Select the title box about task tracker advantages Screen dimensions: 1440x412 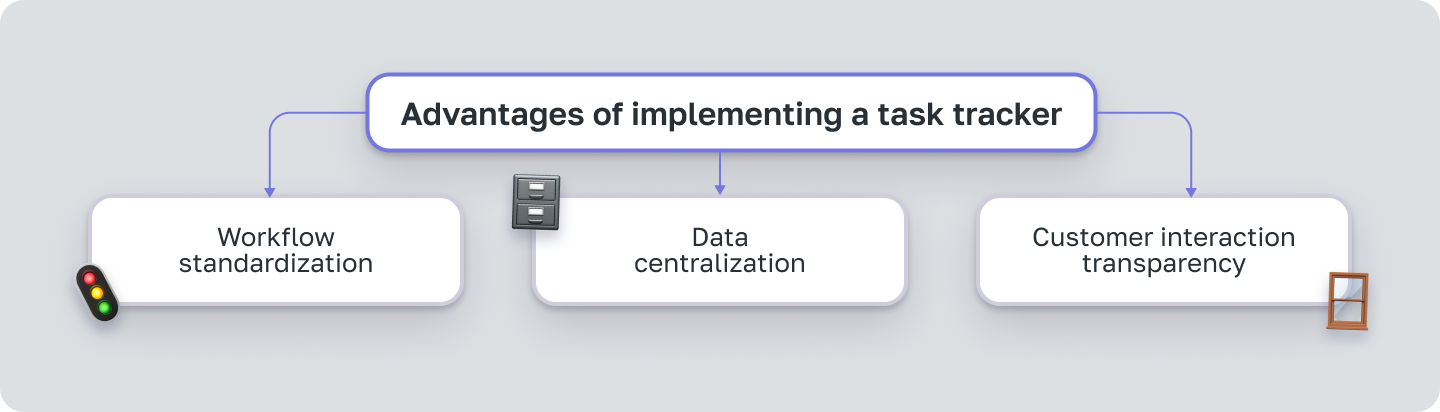coord(731,113)
